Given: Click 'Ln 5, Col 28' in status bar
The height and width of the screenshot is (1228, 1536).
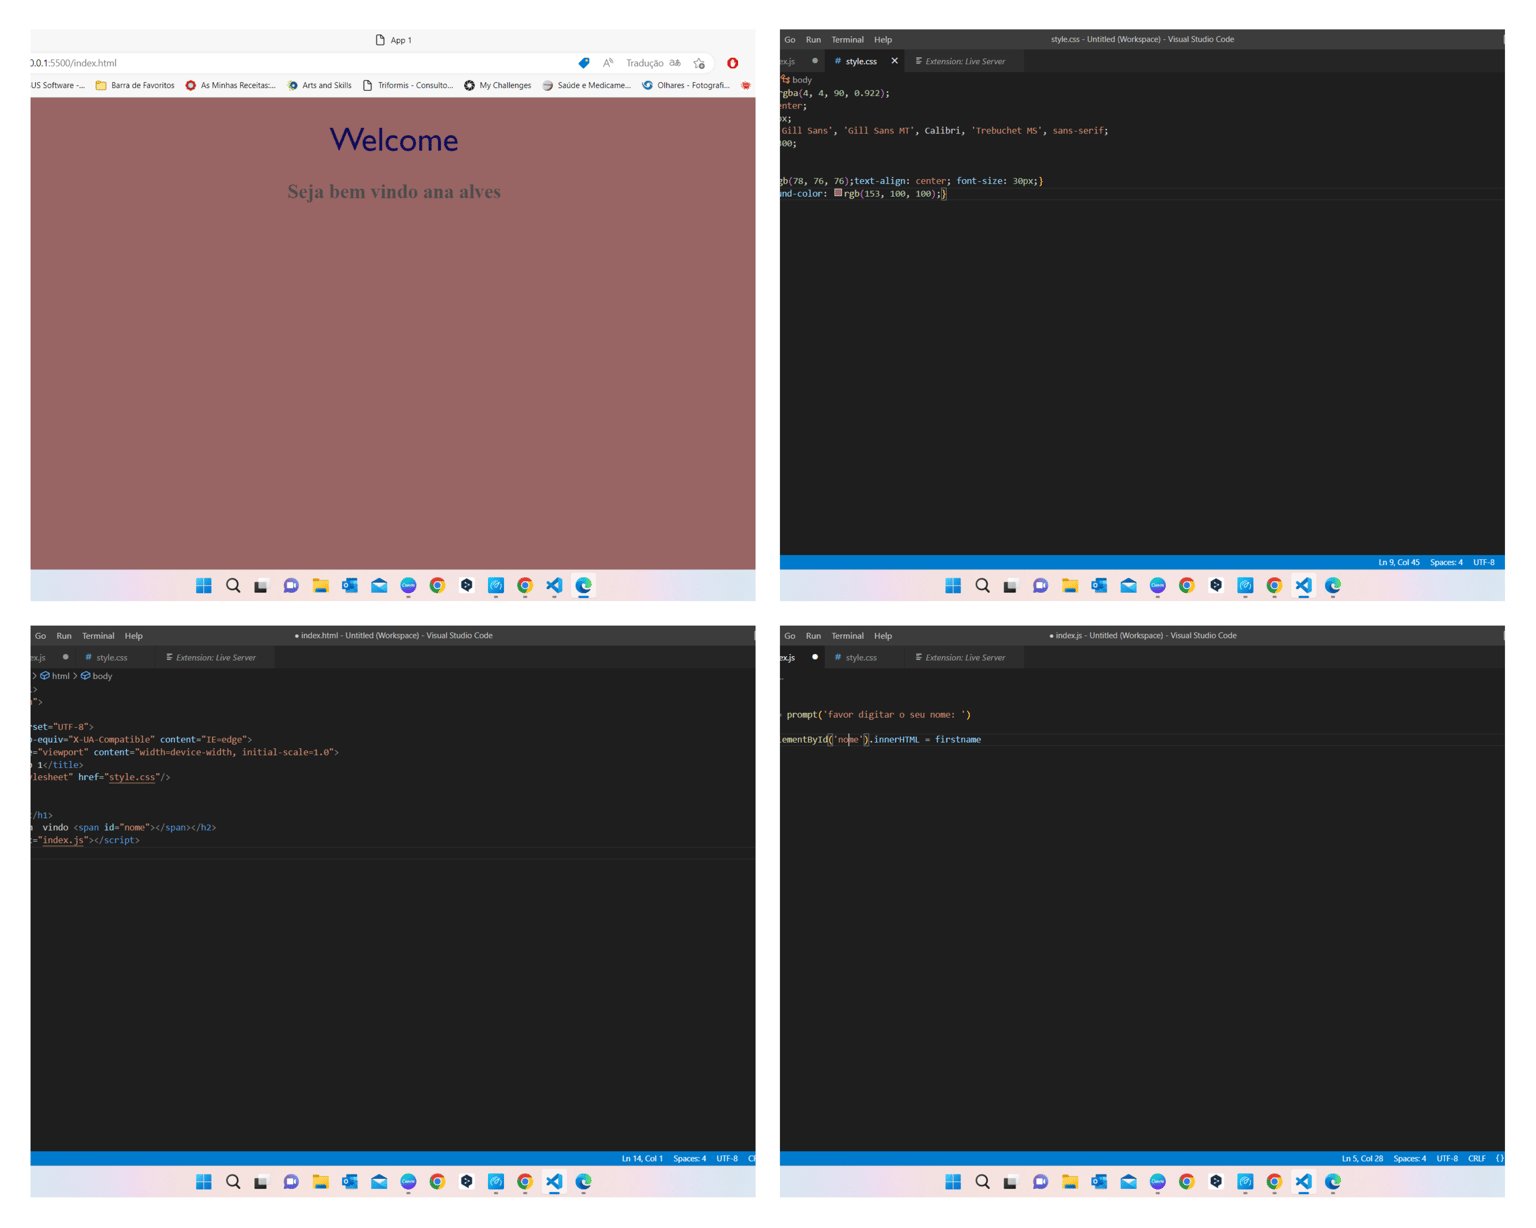Looking at the screenshot, I should [1362, 1158].
